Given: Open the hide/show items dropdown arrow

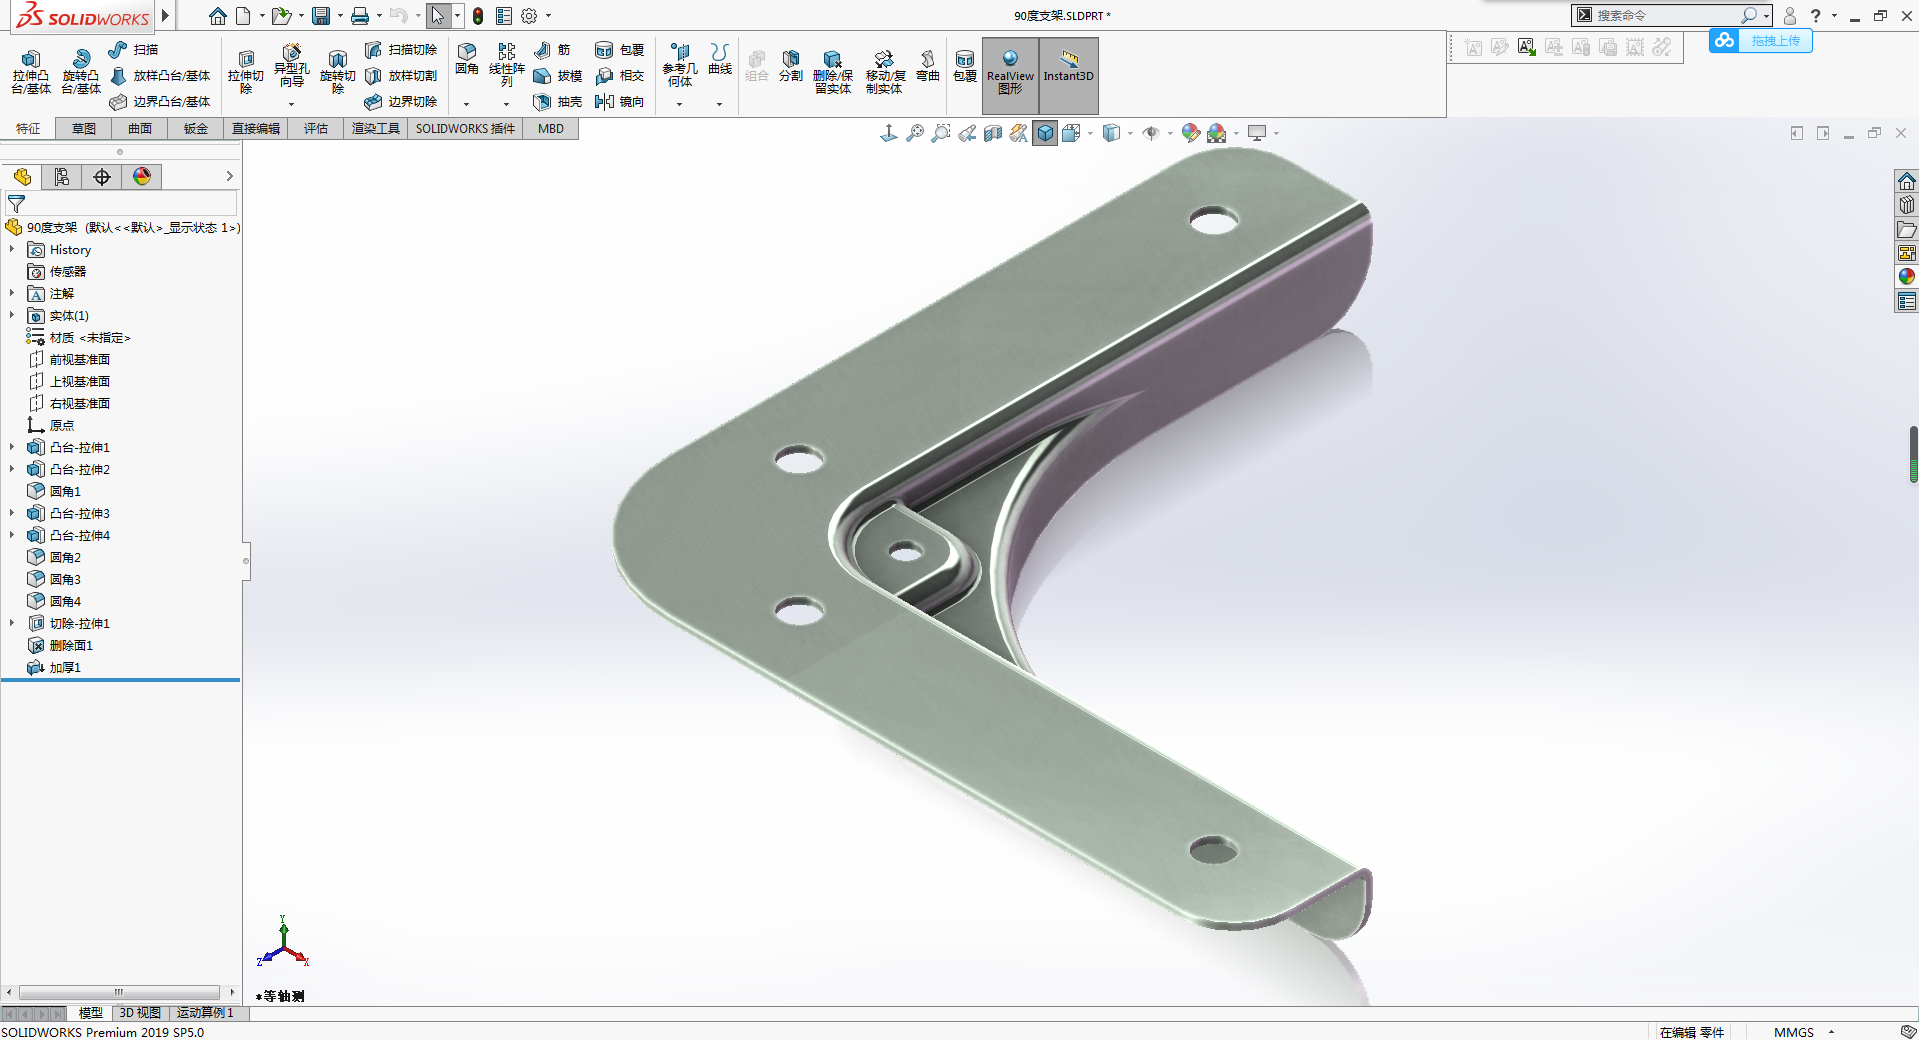Looking at the screenshot, I should tap(1170, 133).
